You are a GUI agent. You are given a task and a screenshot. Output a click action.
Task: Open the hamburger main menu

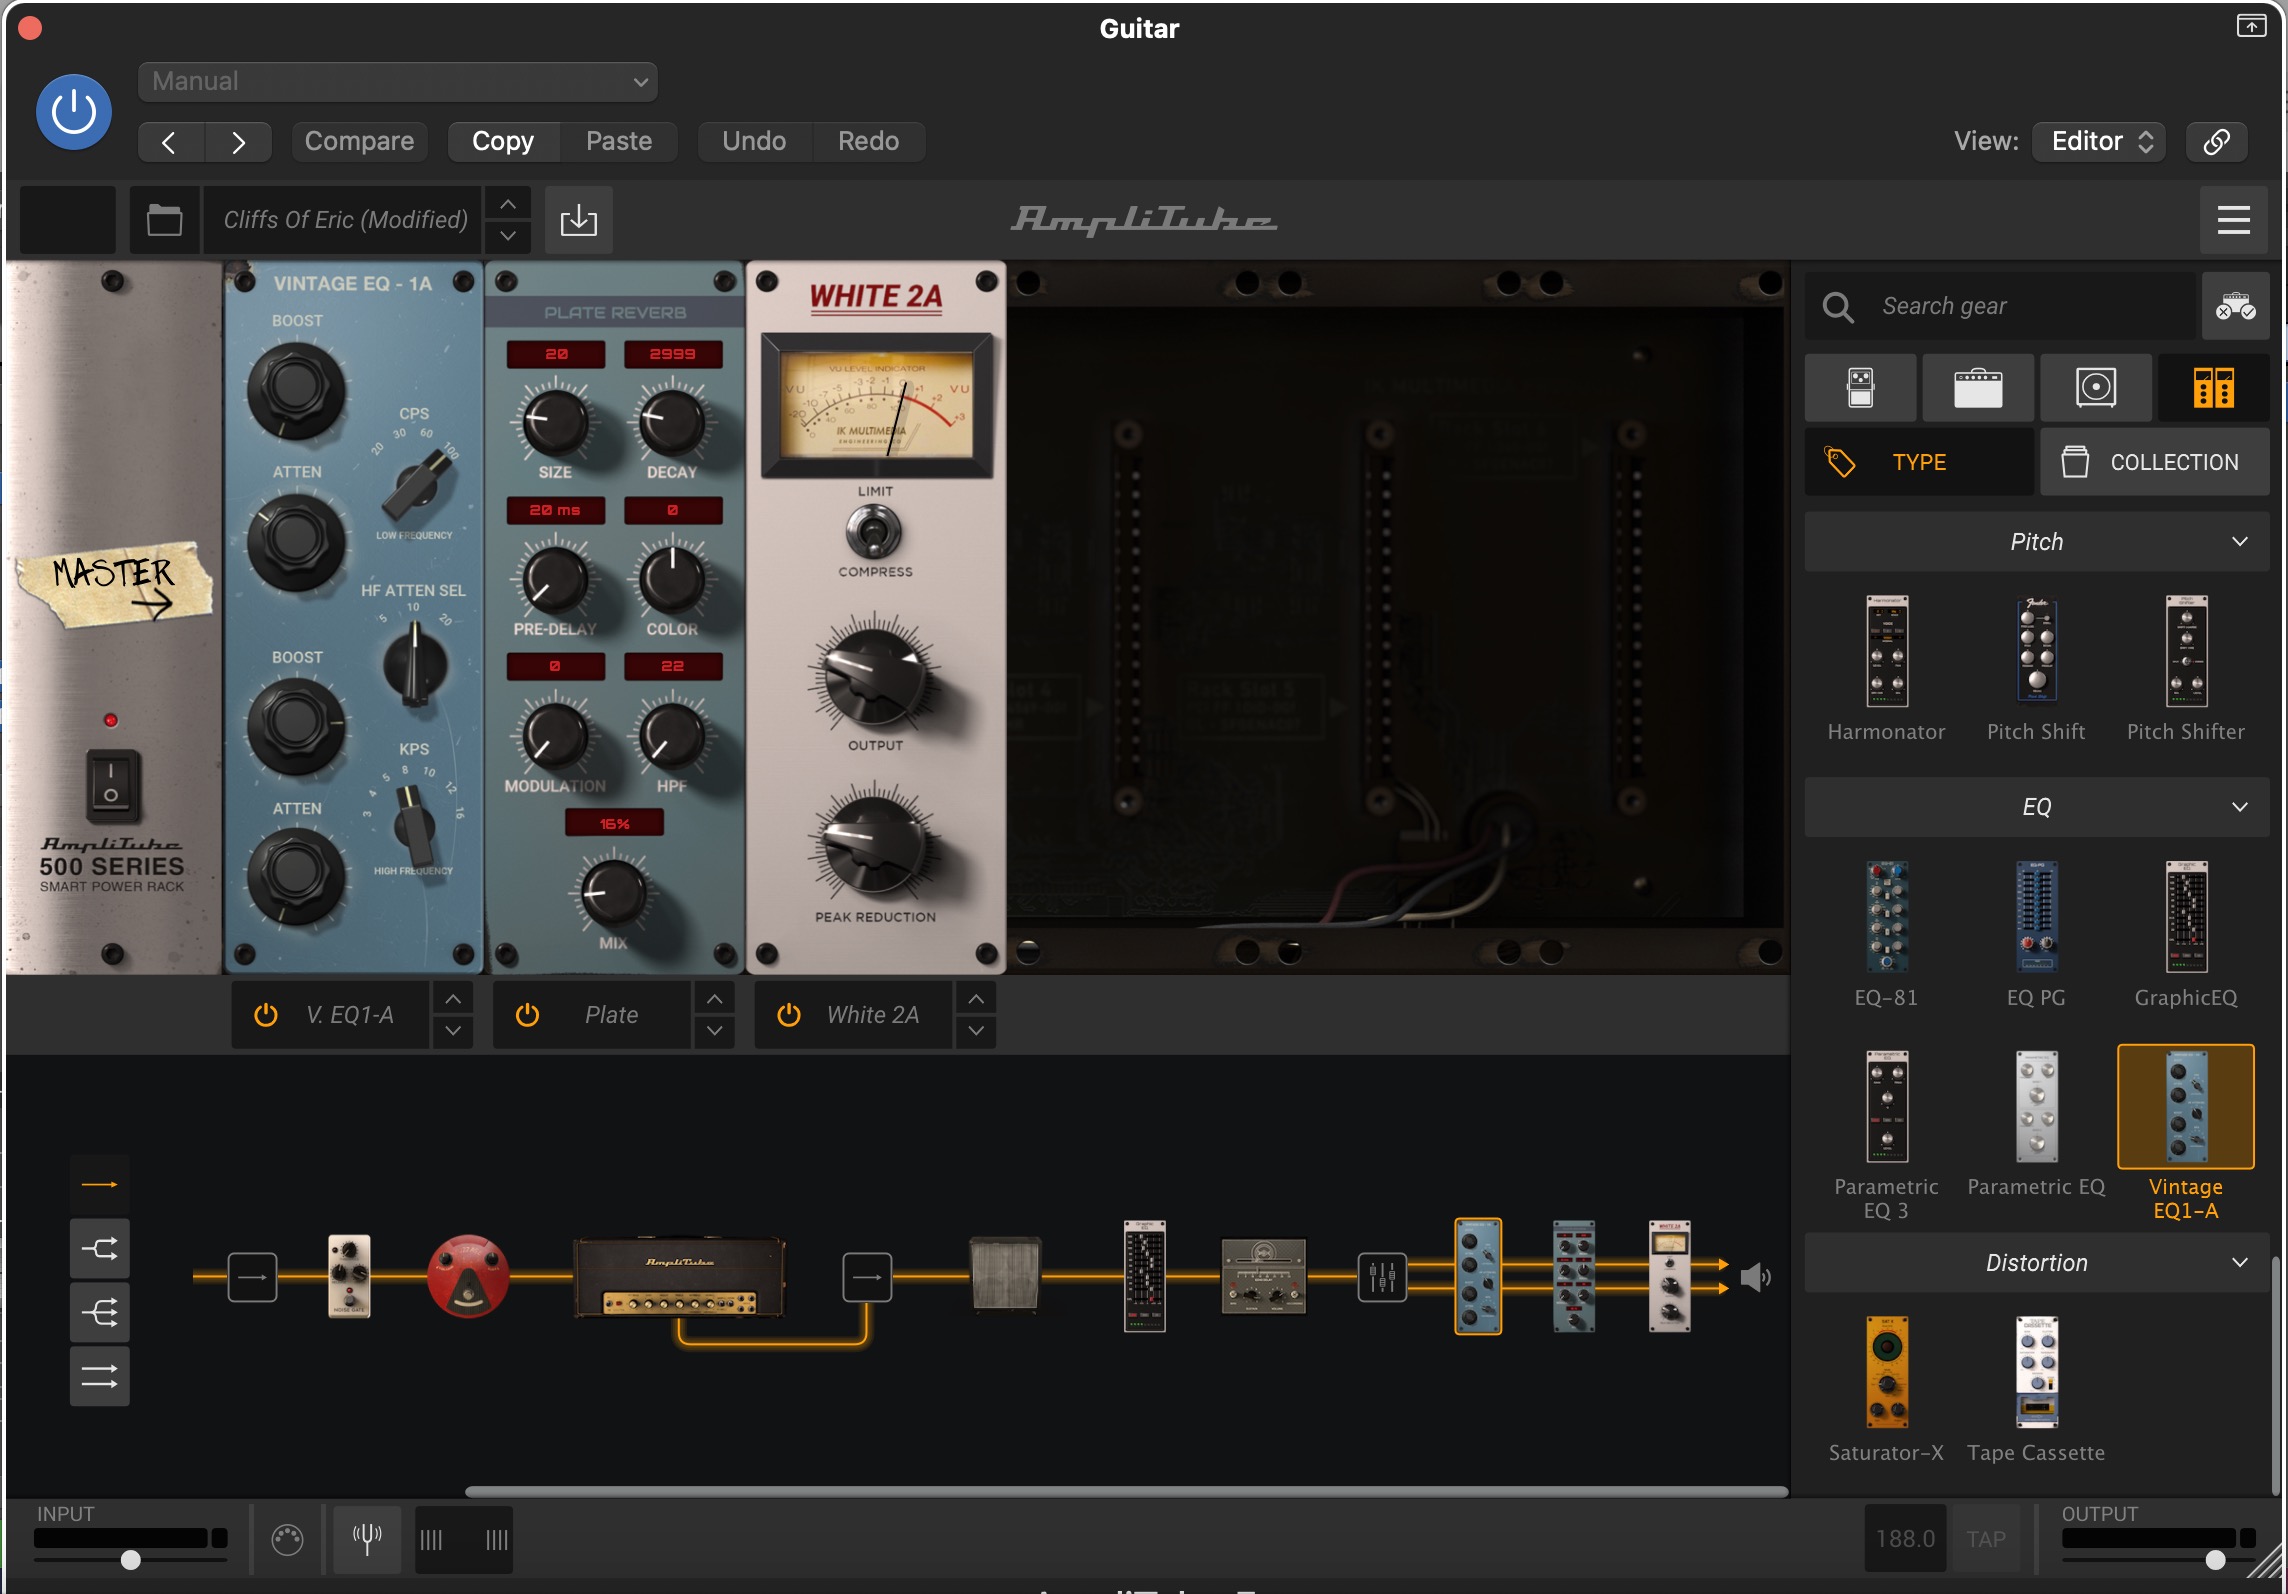[x=2233, y=219]
